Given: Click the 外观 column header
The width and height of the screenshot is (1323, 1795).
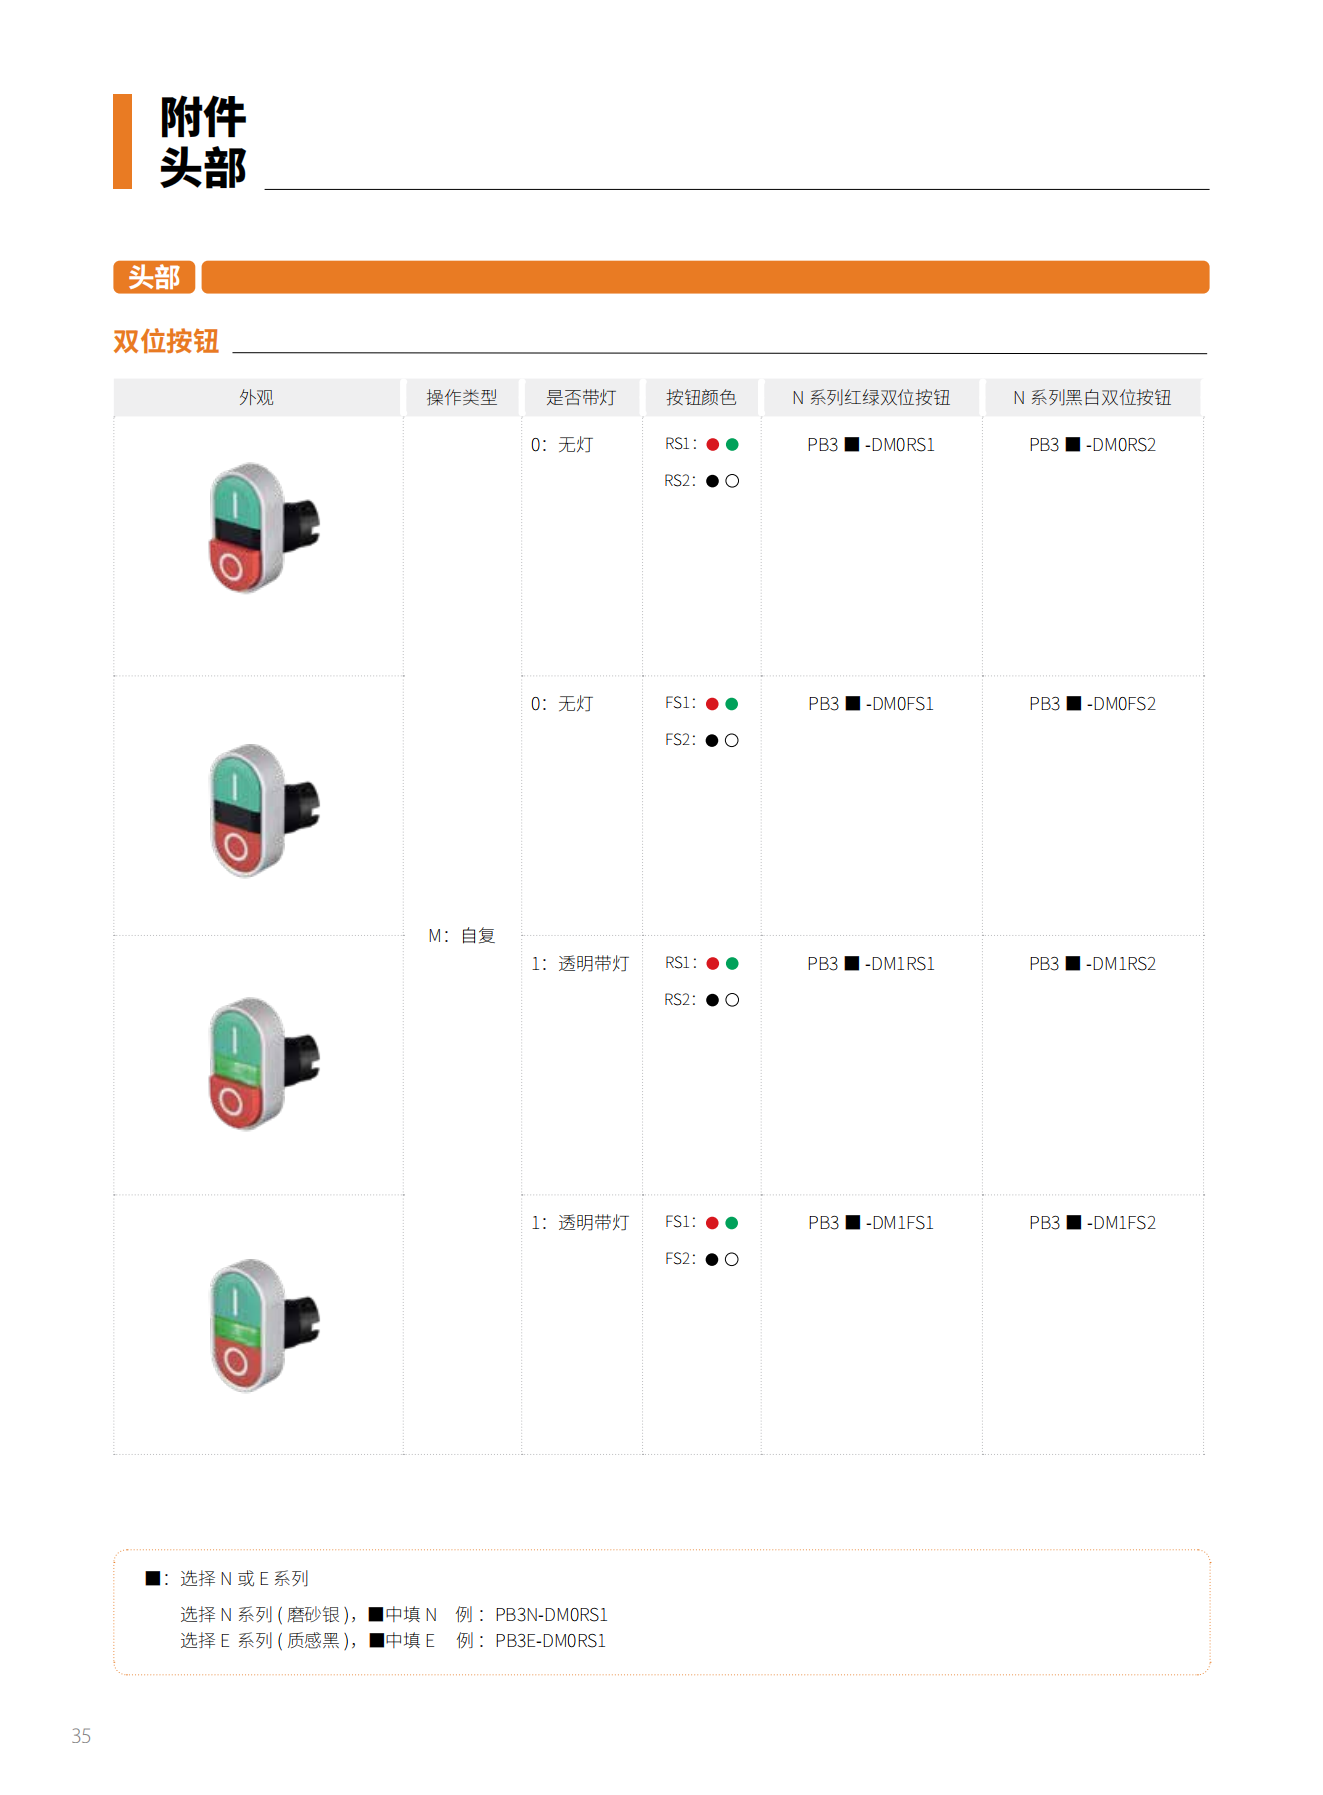Looking at the screenshot, I should [256, 397].
